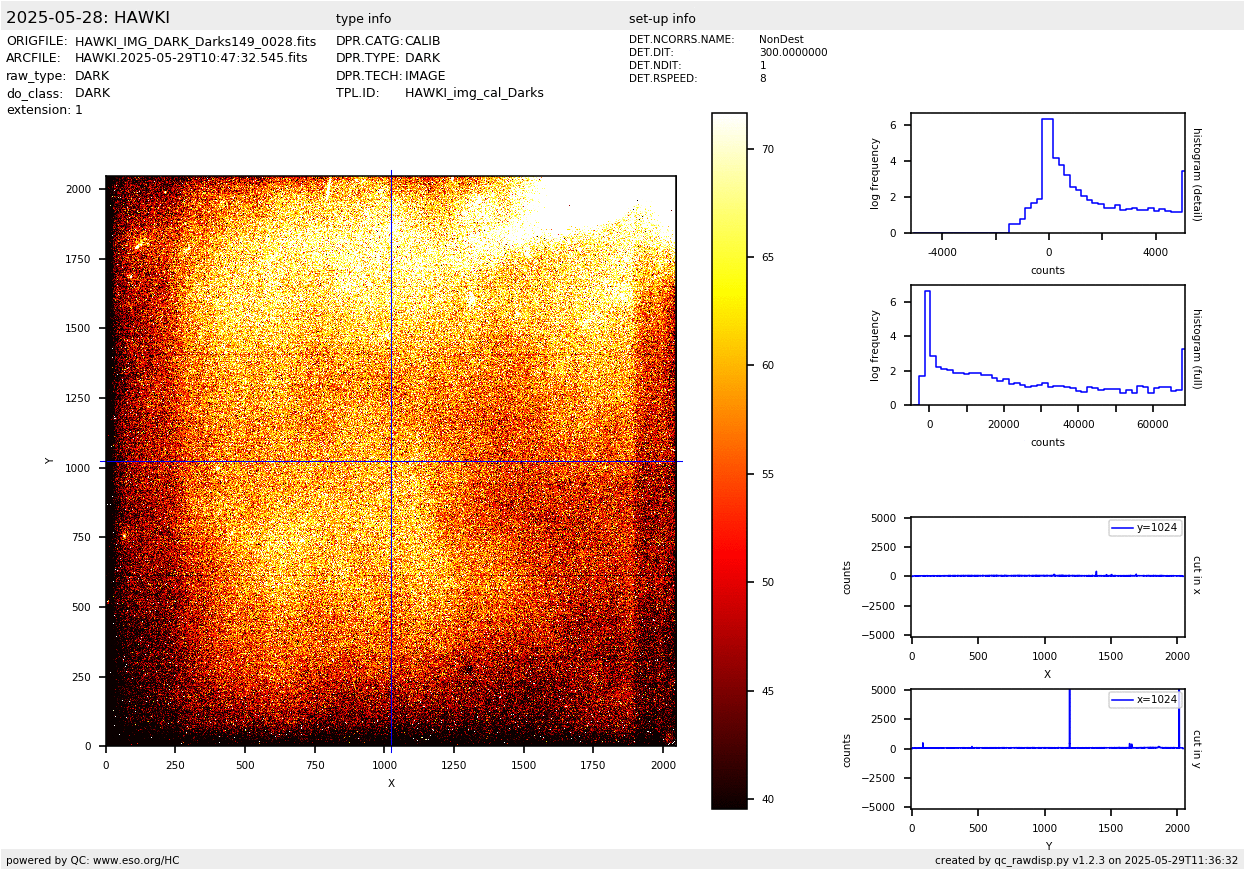
Task: Click the ORIGFILE filename HAWKI_IMG_DARK_Darks149_0028.fits
Action: (195, 42)
